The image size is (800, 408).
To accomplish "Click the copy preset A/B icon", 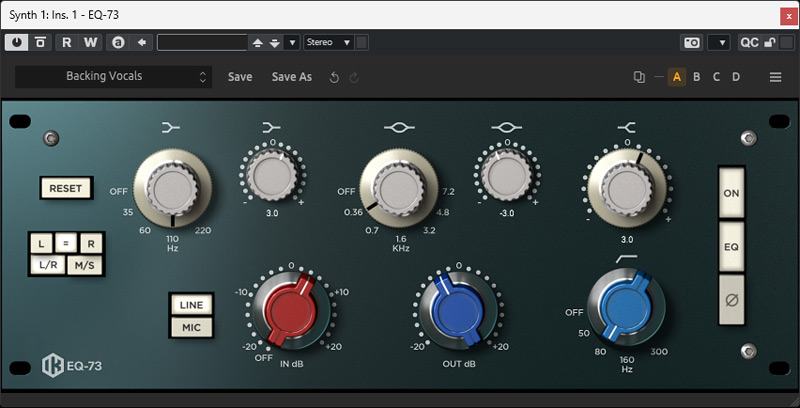I will (x=639, y=77).
